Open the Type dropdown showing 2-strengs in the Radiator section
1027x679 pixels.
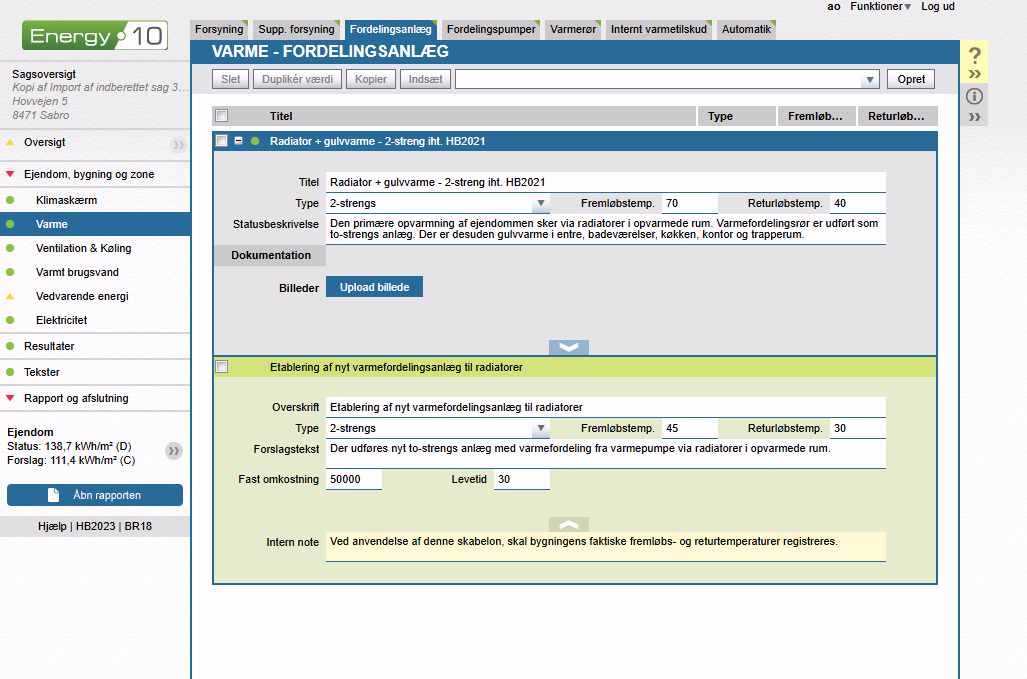[x=540, y=204]
